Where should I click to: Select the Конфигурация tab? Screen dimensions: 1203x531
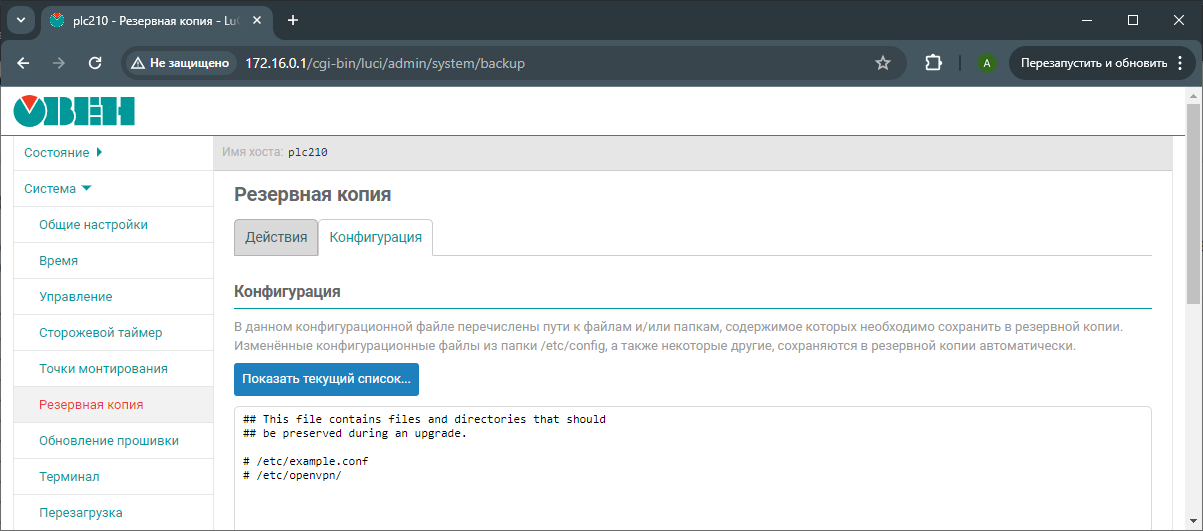point(375,238)
